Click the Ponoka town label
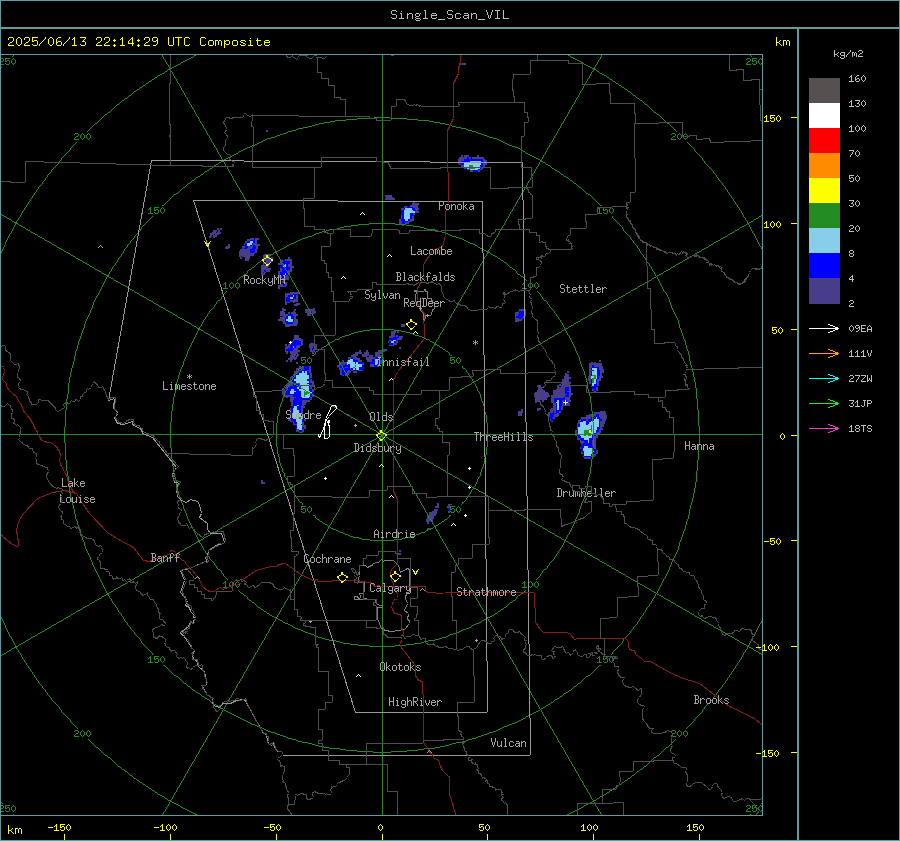The image size is (900, 841). click(456, 206)
